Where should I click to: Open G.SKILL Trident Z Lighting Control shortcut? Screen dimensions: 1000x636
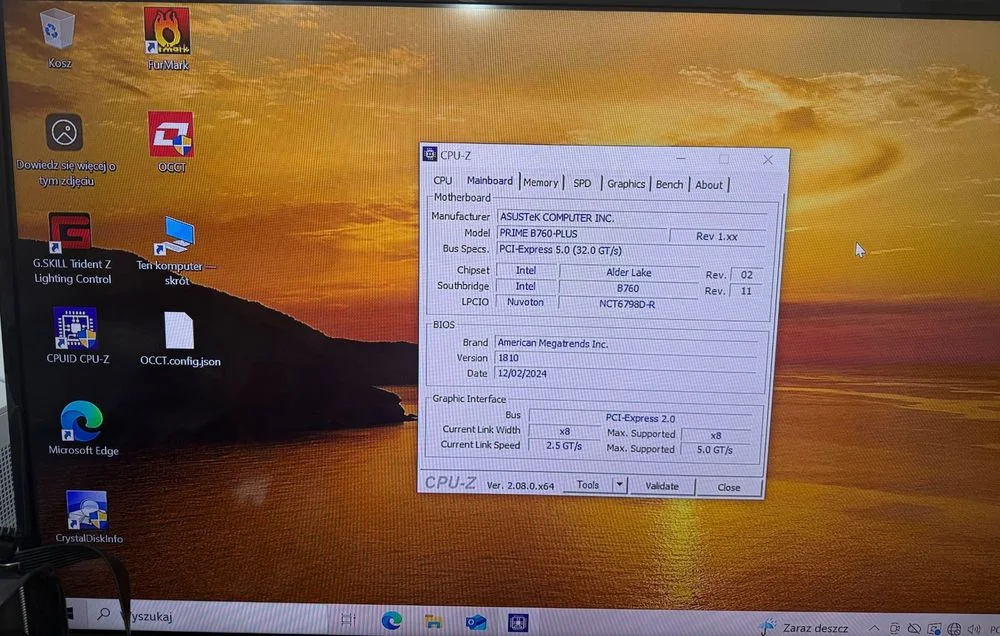coord(70,232)
